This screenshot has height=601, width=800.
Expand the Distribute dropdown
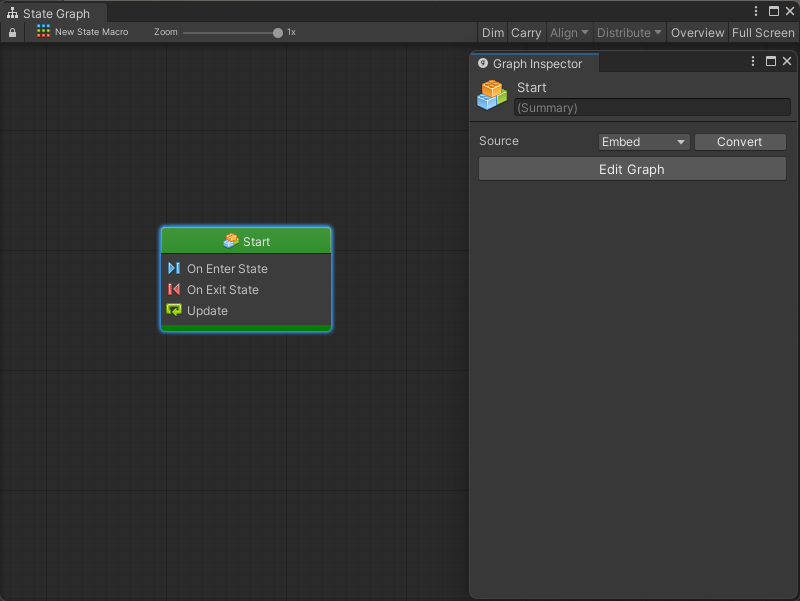pyautogui.click(x=629, y=33)
